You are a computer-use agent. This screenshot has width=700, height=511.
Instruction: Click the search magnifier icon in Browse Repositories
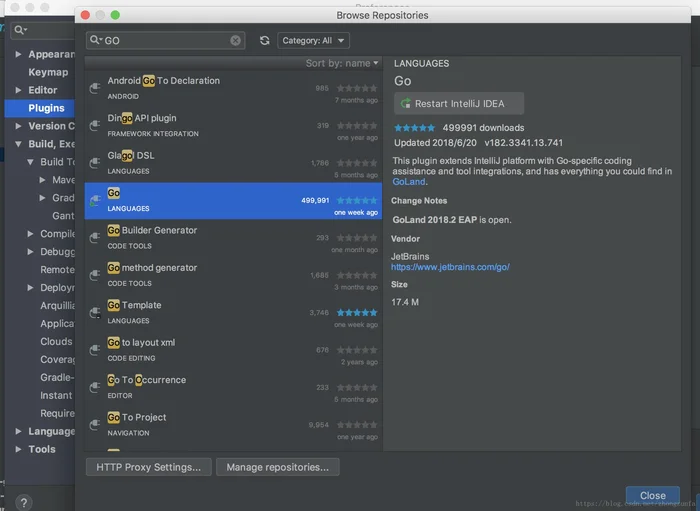coord(95,40)
